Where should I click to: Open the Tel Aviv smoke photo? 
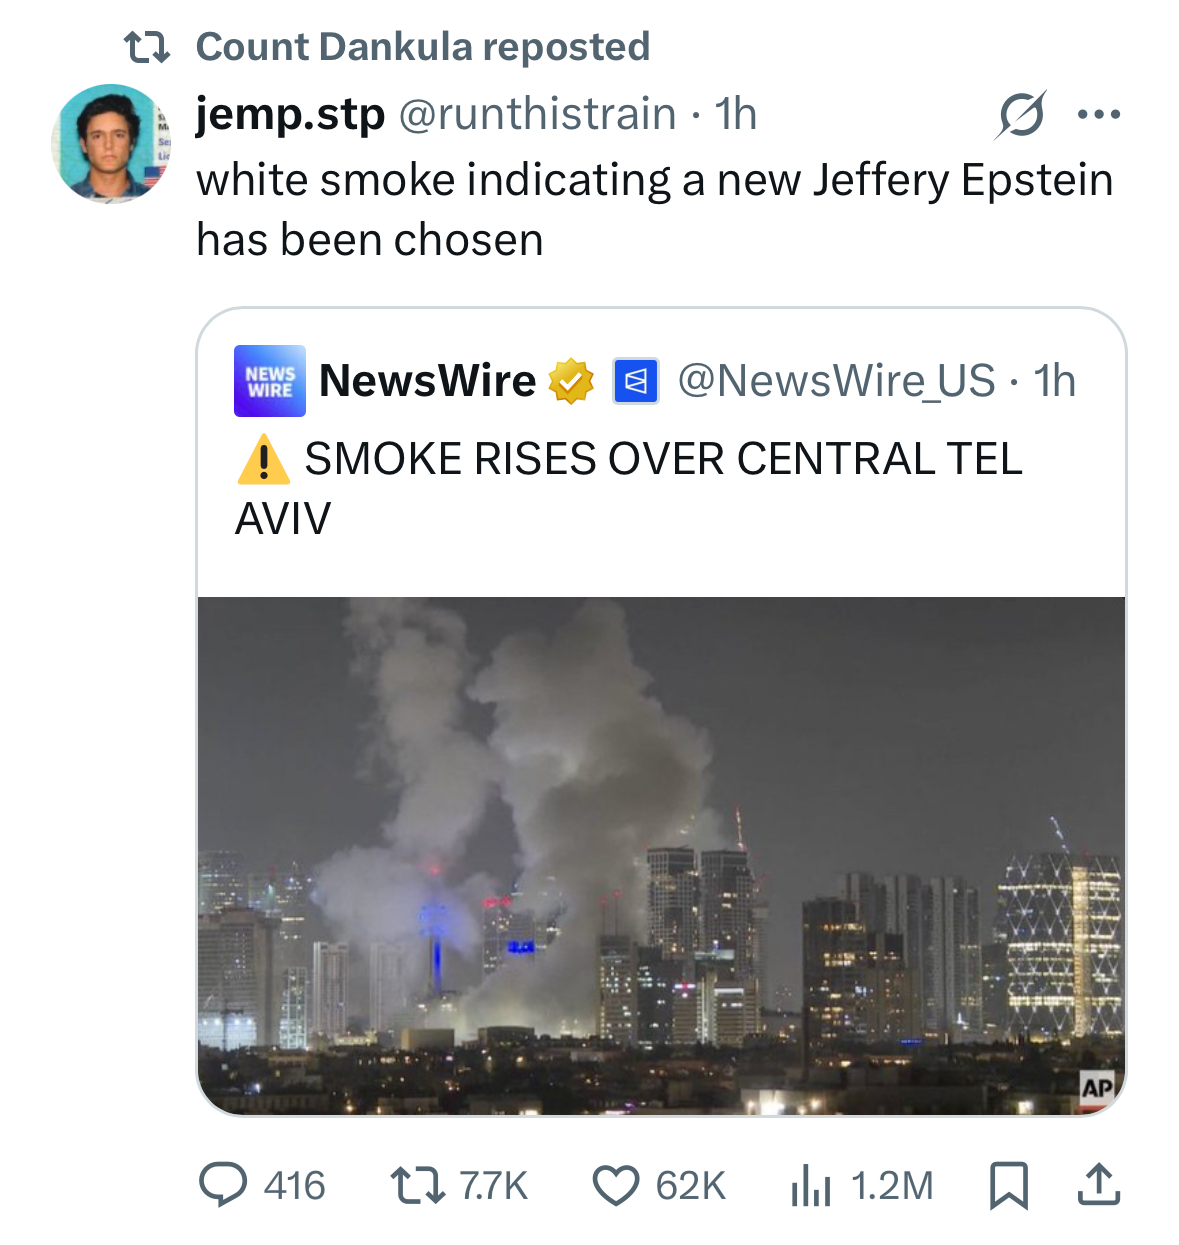(x=661, y=855)
